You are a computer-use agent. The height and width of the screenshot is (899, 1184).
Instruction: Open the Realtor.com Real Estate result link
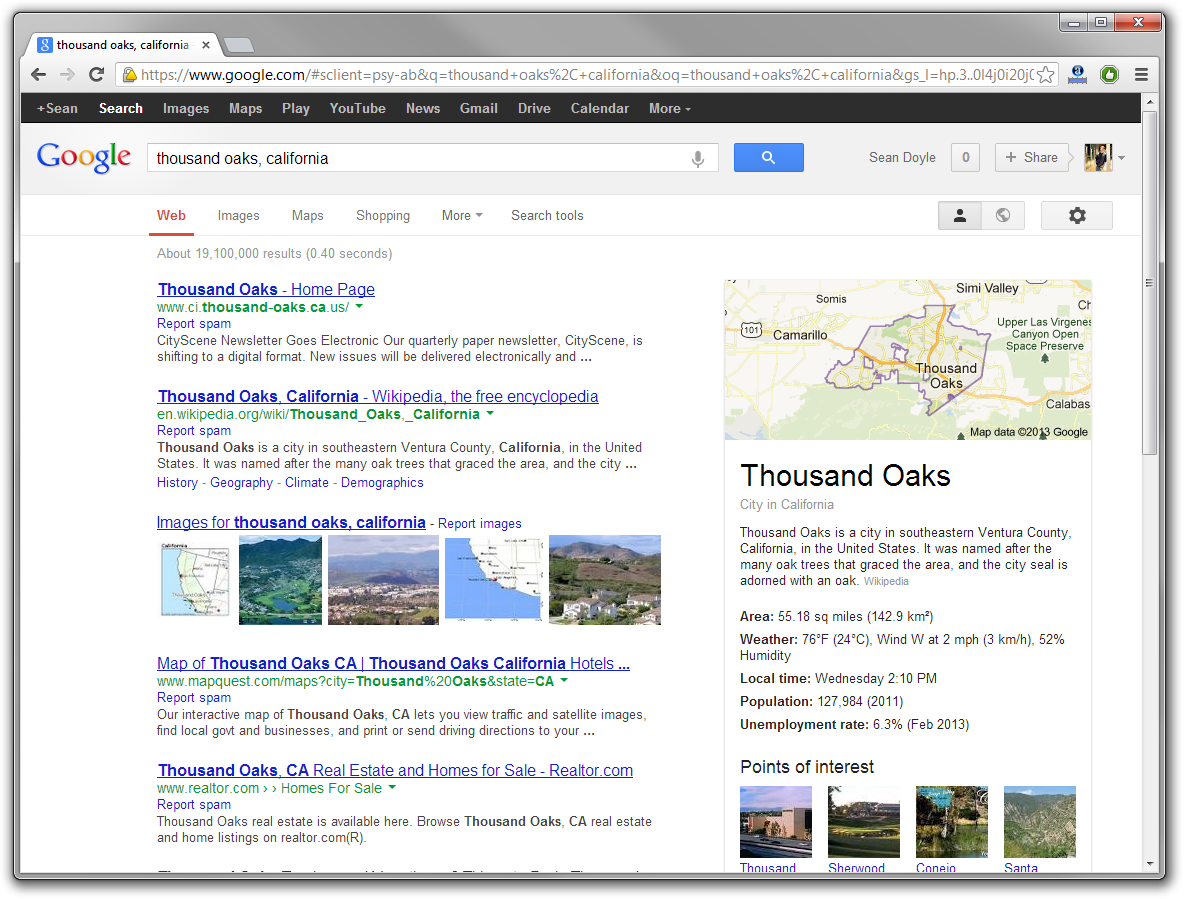395,771
